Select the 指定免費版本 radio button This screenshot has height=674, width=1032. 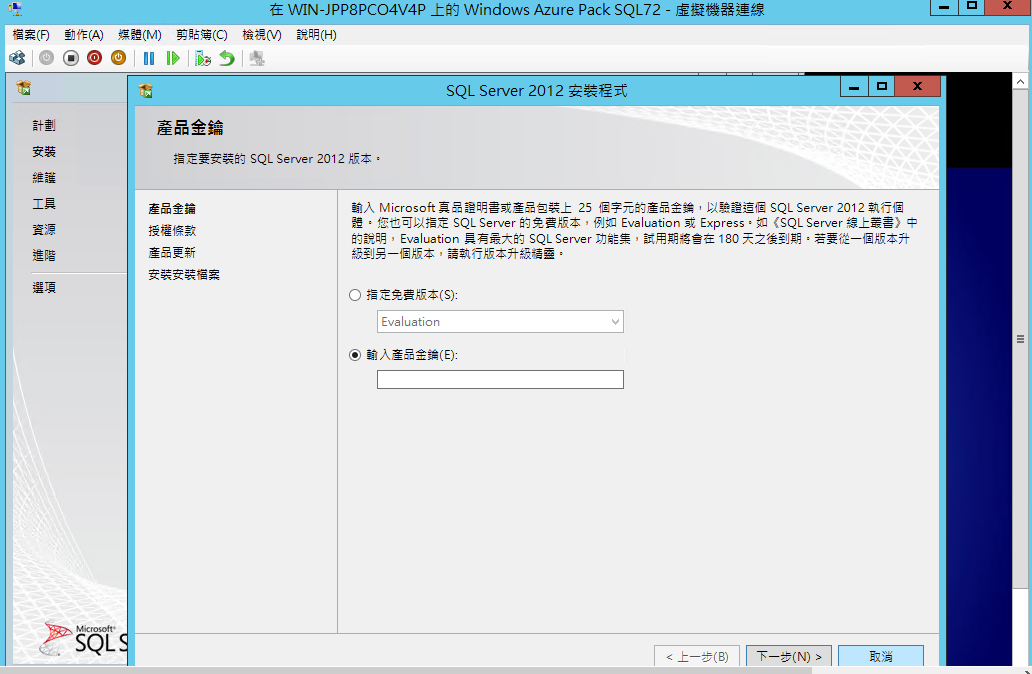click(355, 295)
